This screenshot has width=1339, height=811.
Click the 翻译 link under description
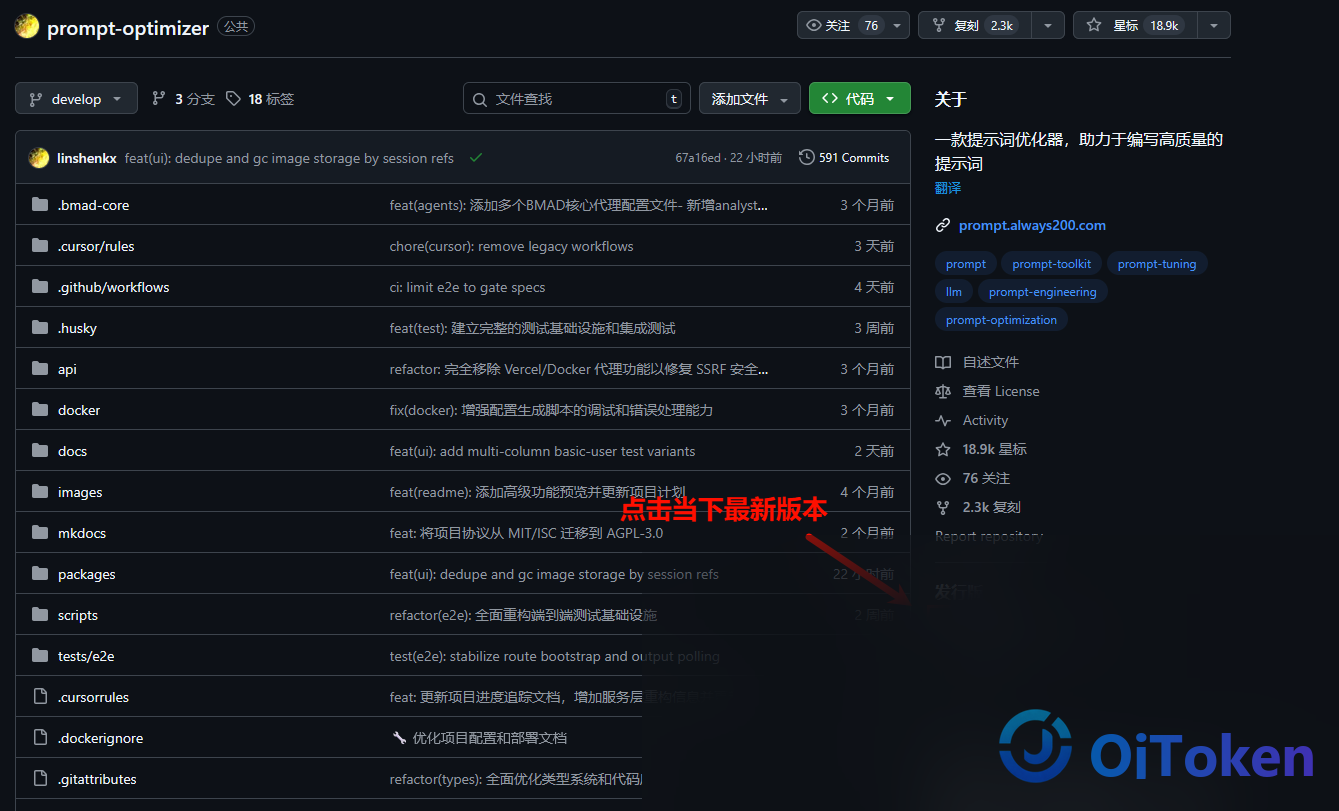[x=948, y=188]
